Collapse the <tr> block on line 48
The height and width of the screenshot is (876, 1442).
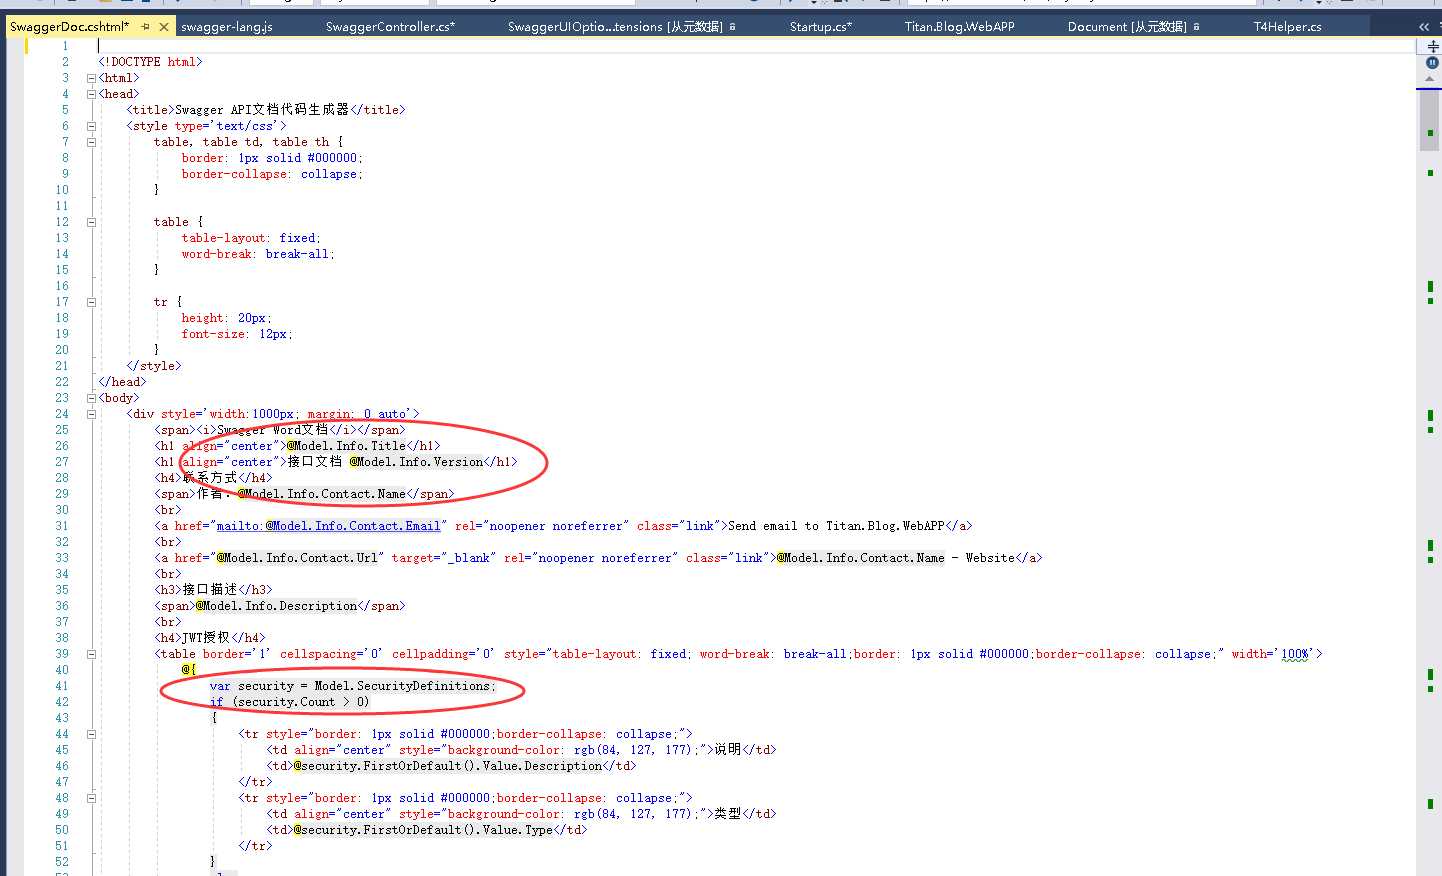point(91,798)
